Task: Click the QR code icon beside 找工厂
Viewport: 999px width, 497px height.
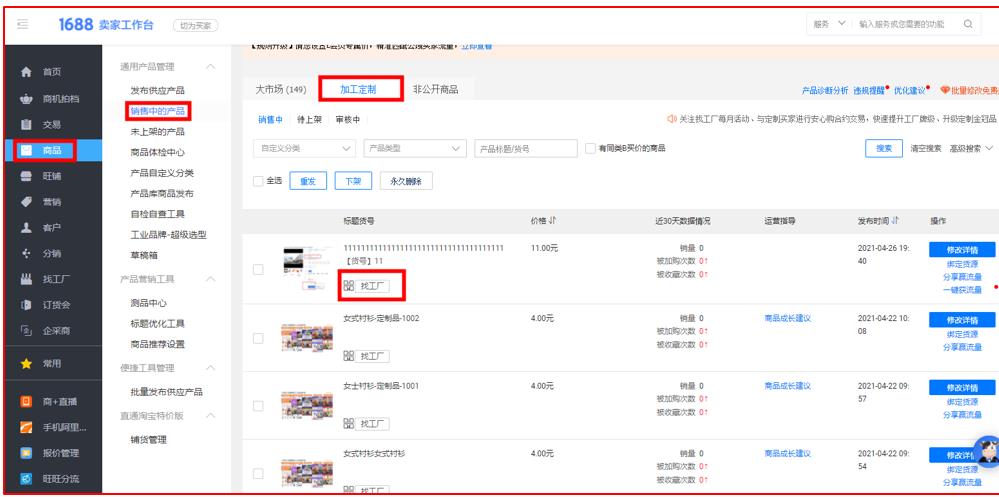Action: point(350,285)
